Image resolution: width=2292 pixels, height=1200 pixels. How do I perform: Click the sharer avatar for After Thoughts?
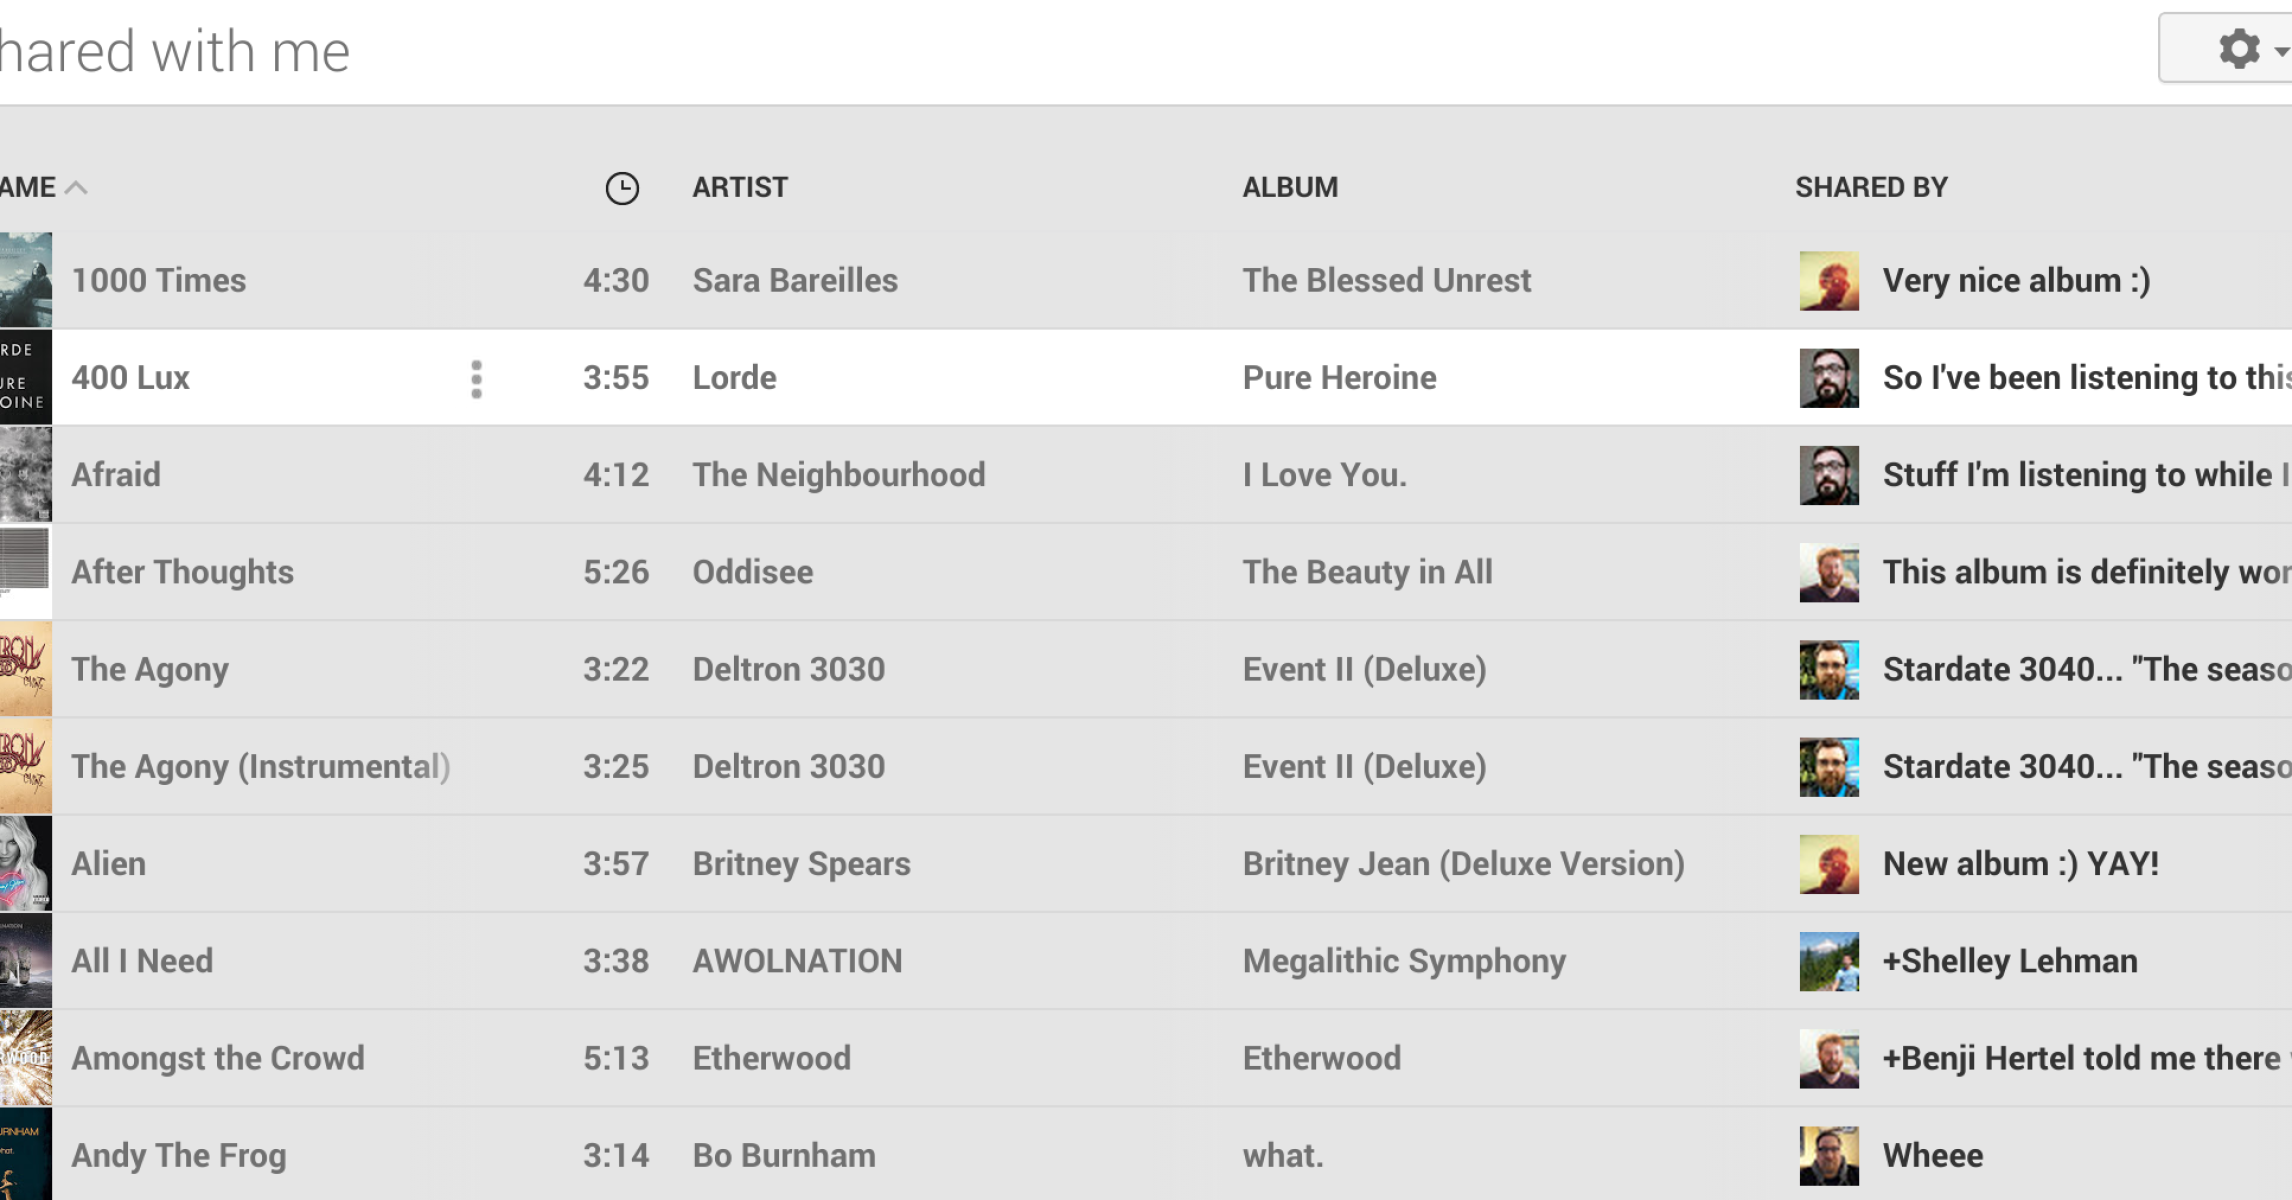(x=1829, y=572)
